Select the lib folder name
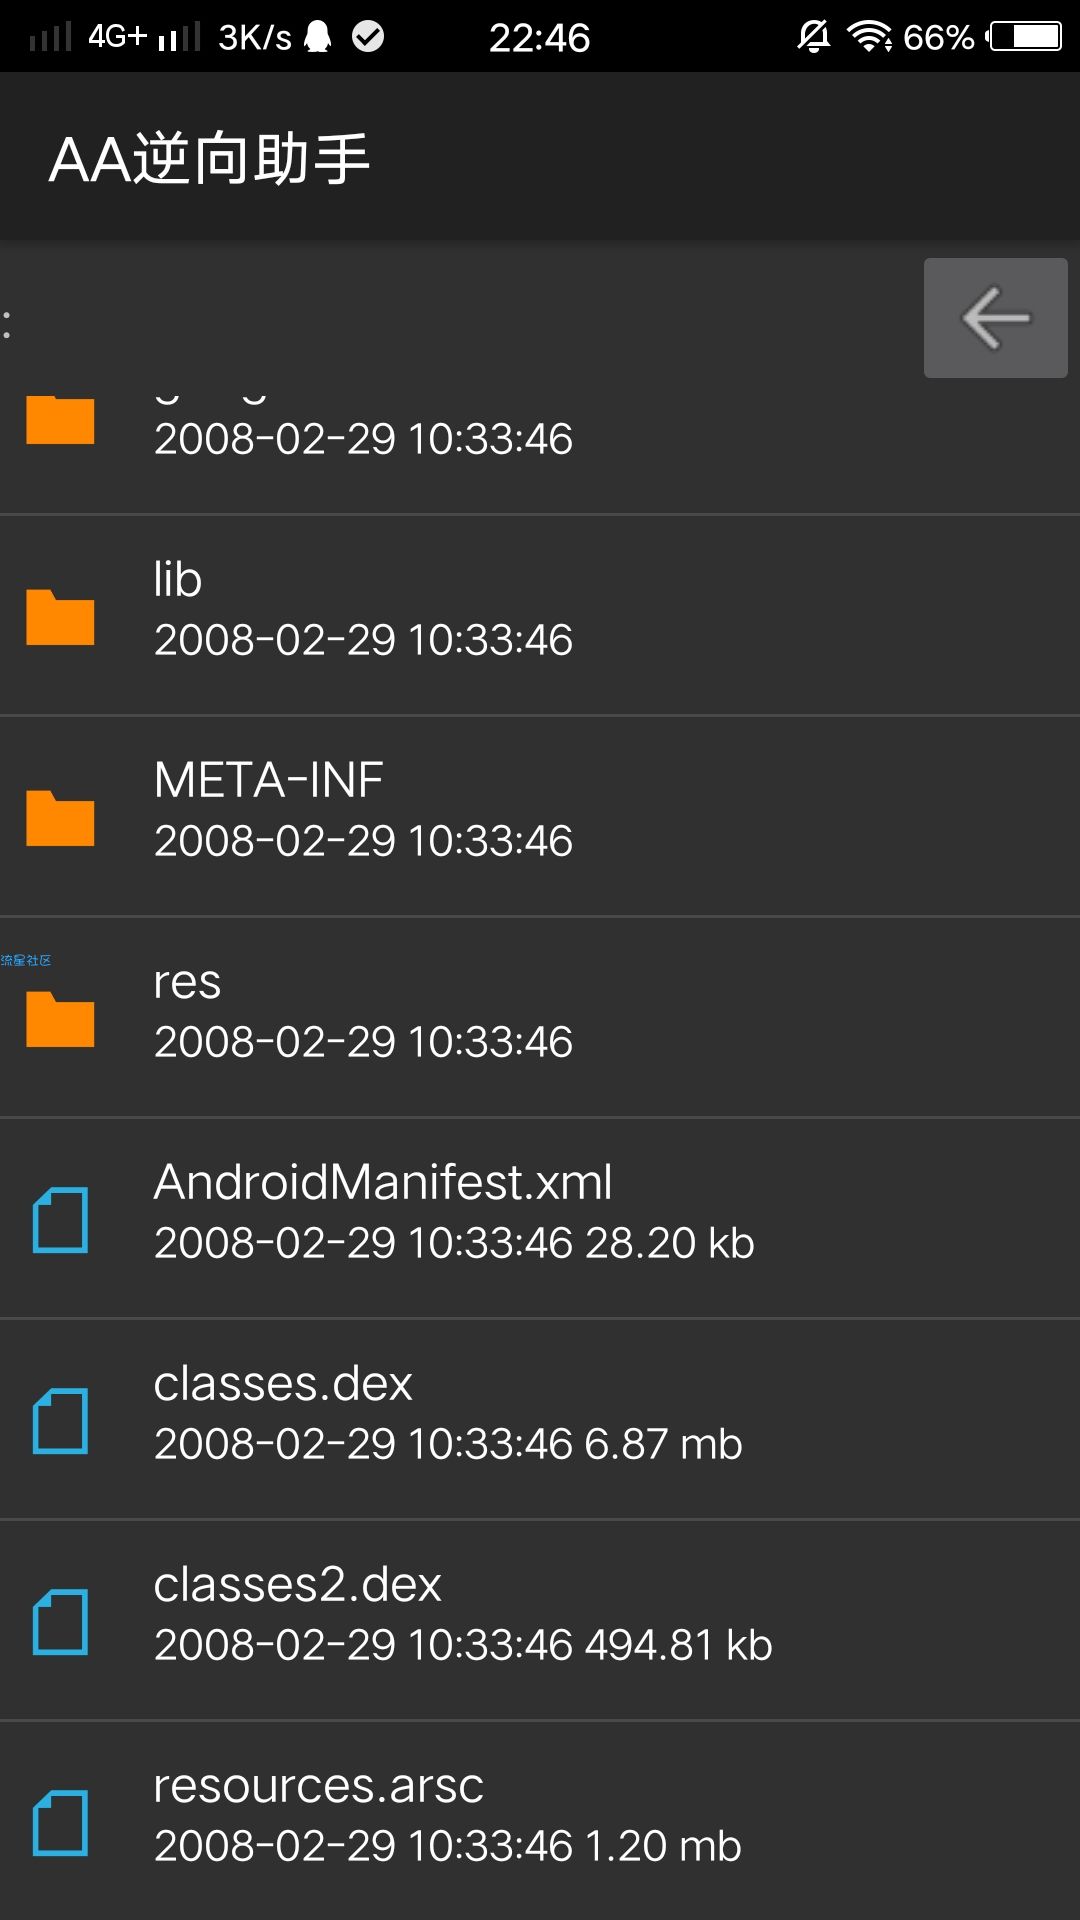This screenshot has height=1920, width=1080. click(178, 579)
